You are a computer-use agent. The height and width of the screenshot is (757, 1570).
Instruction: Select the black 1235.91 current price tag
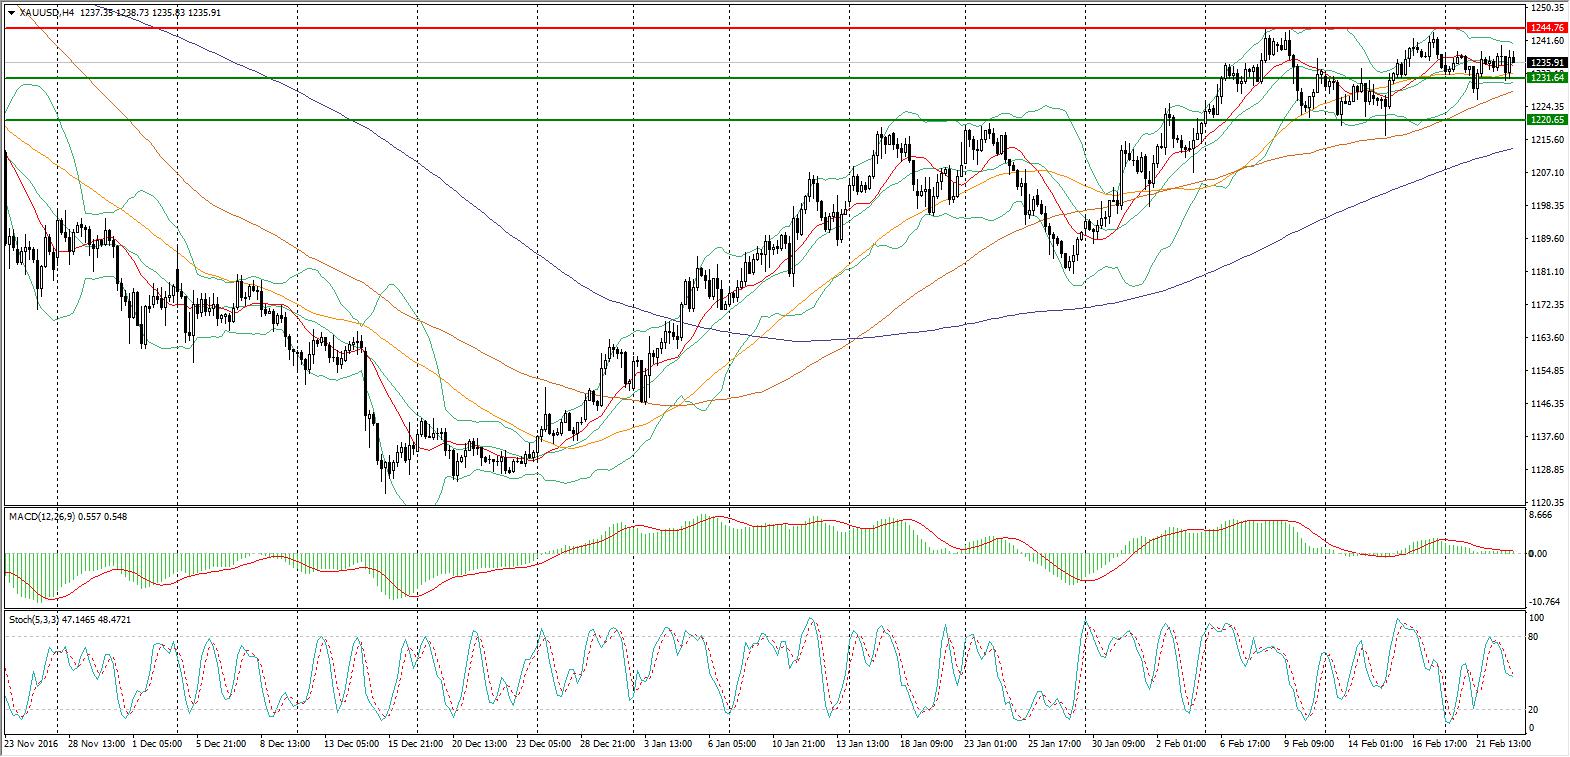click(x=1546, y=63)
